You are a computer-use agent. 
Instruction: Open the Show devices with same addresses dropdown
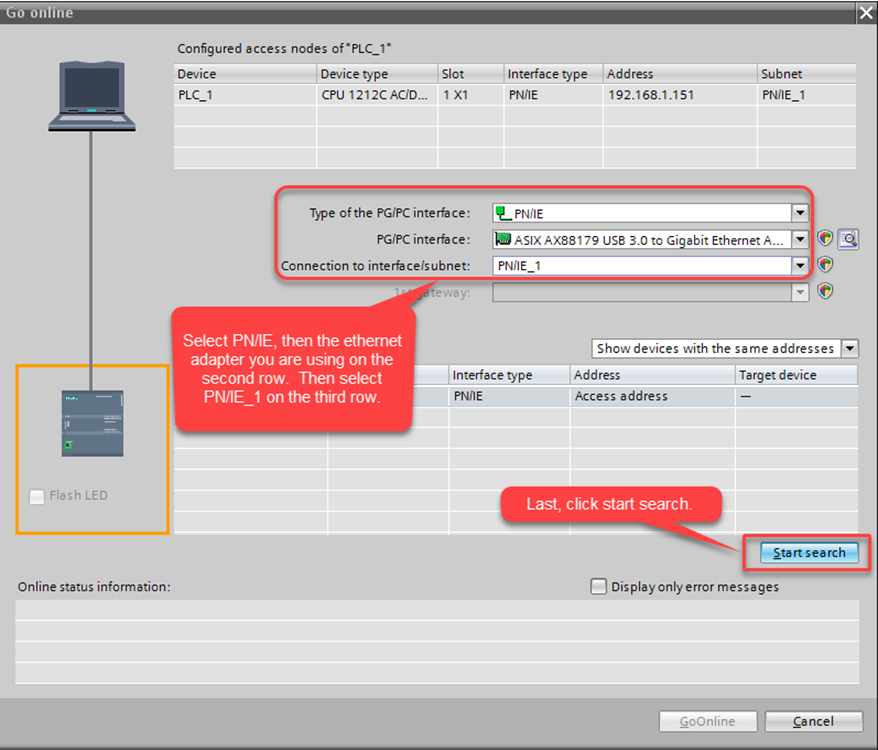[x=850, y=348]
